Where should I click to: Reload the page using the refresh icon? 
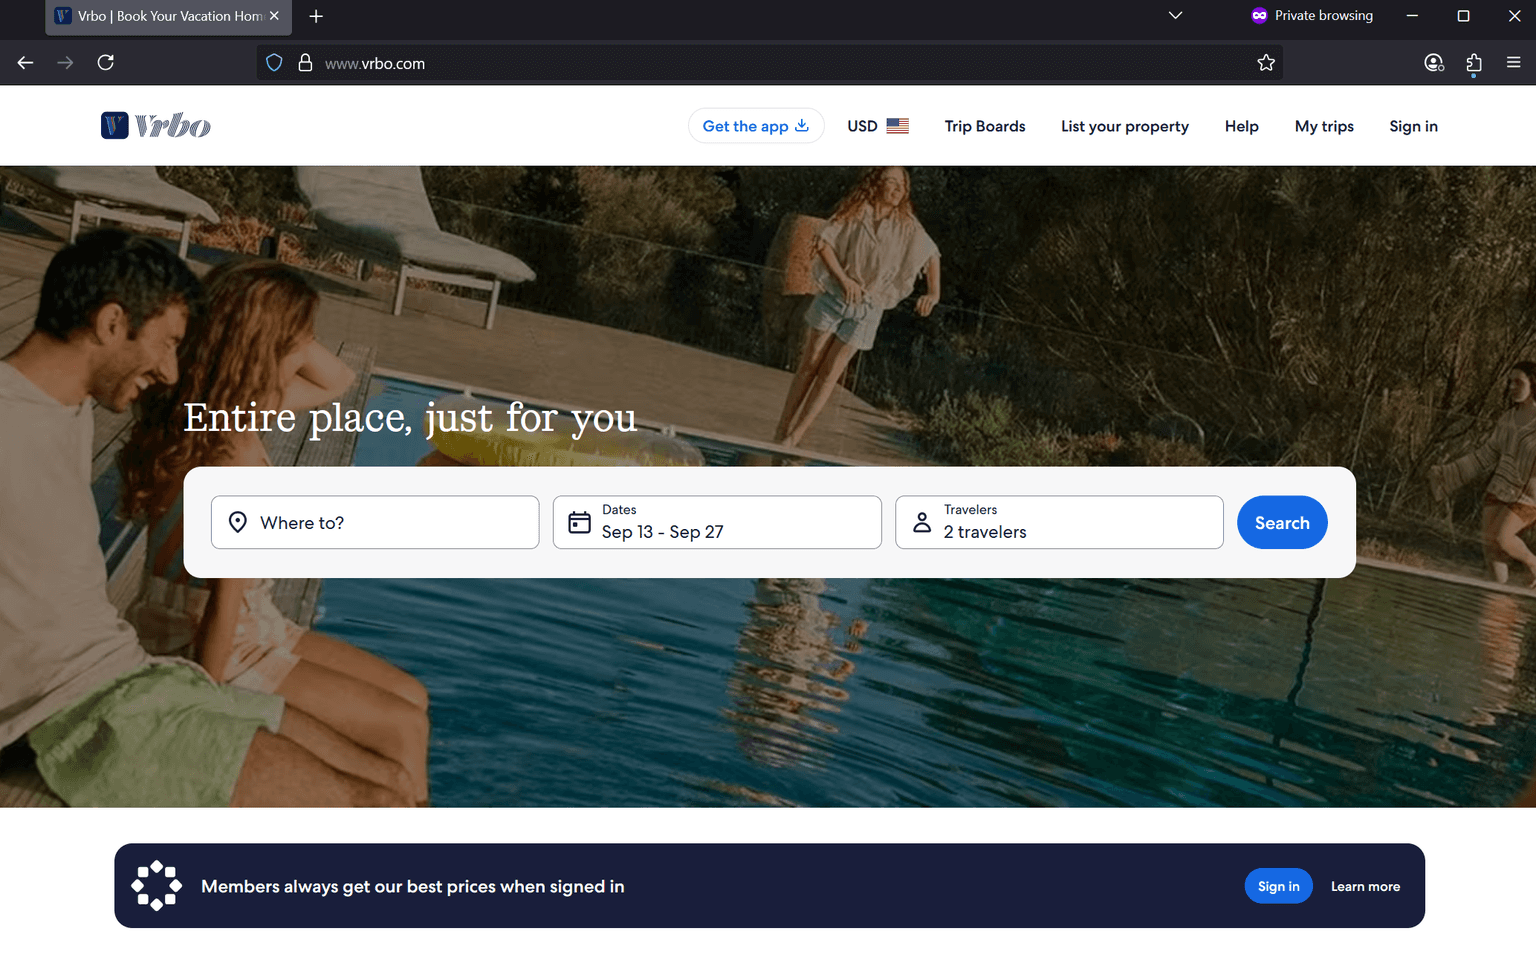point(105,63)
